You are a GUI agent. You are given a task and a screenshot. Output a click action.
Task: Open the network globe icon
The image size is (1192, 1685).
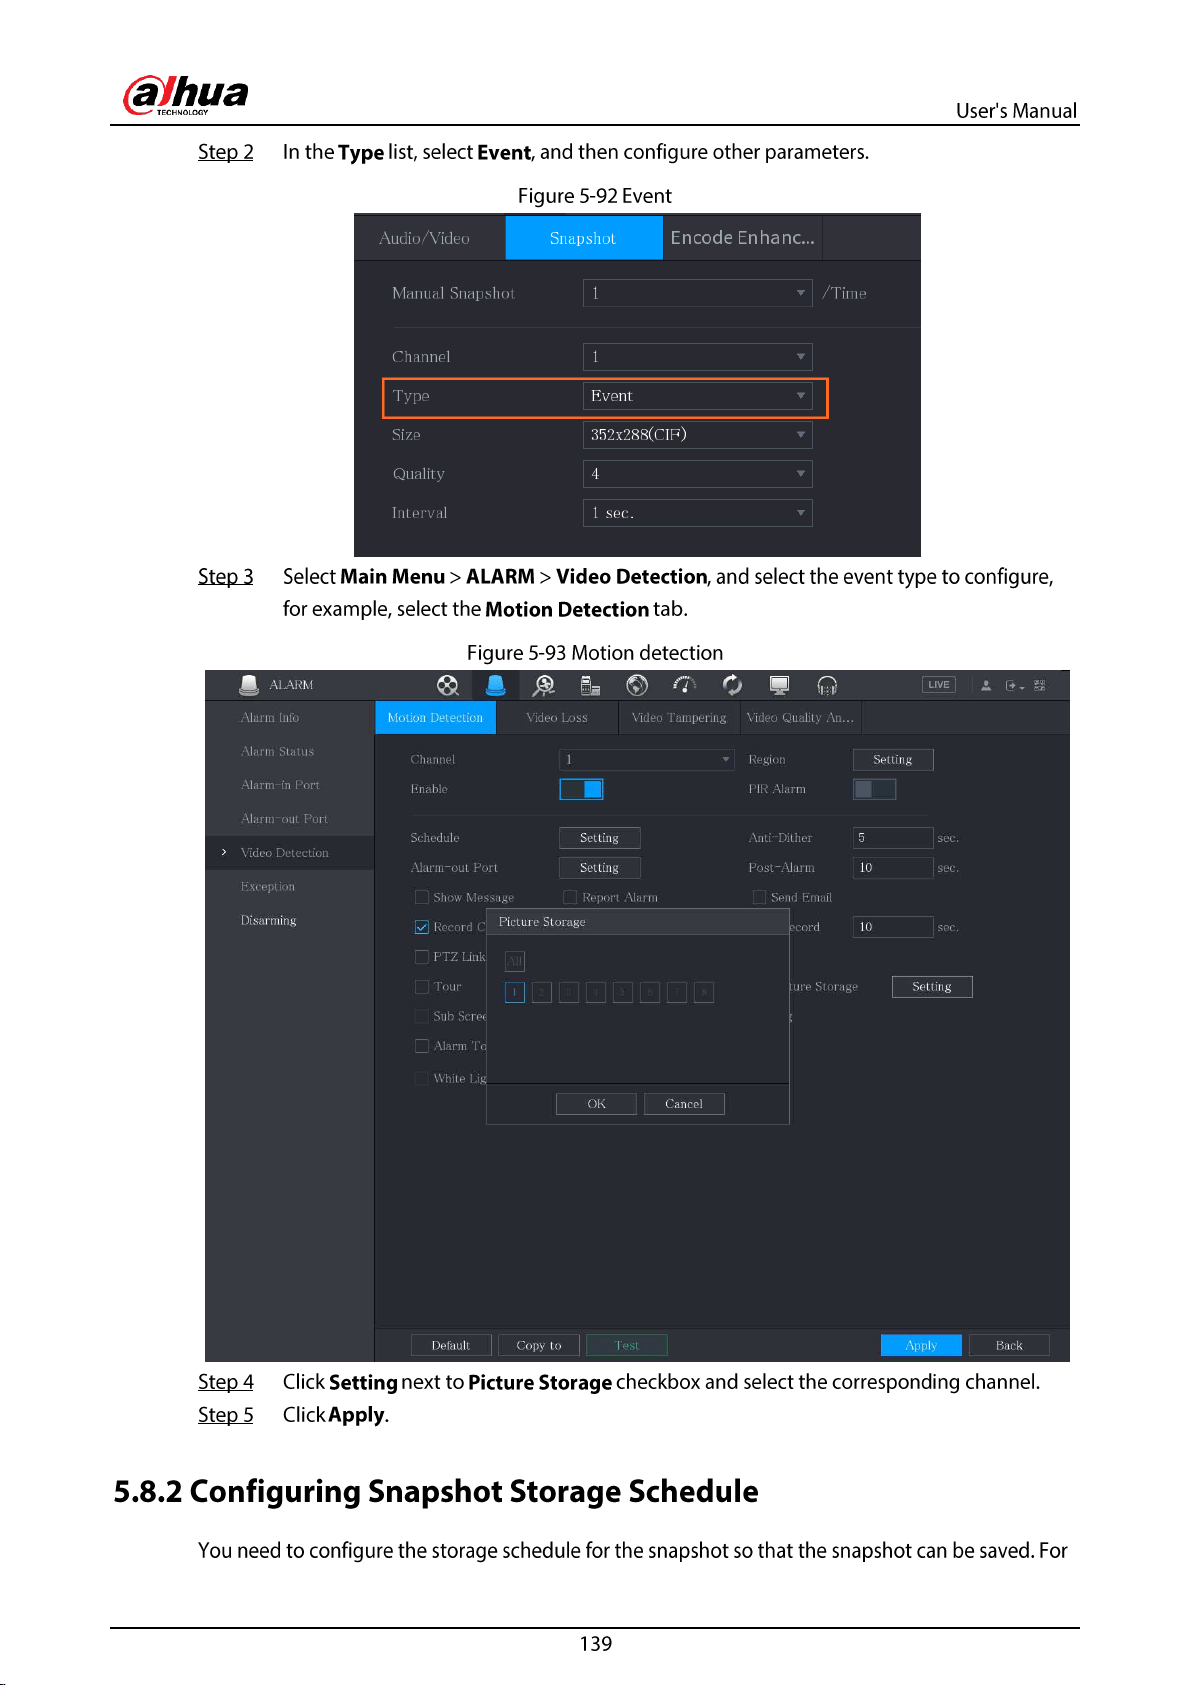[x=637, y=685]
